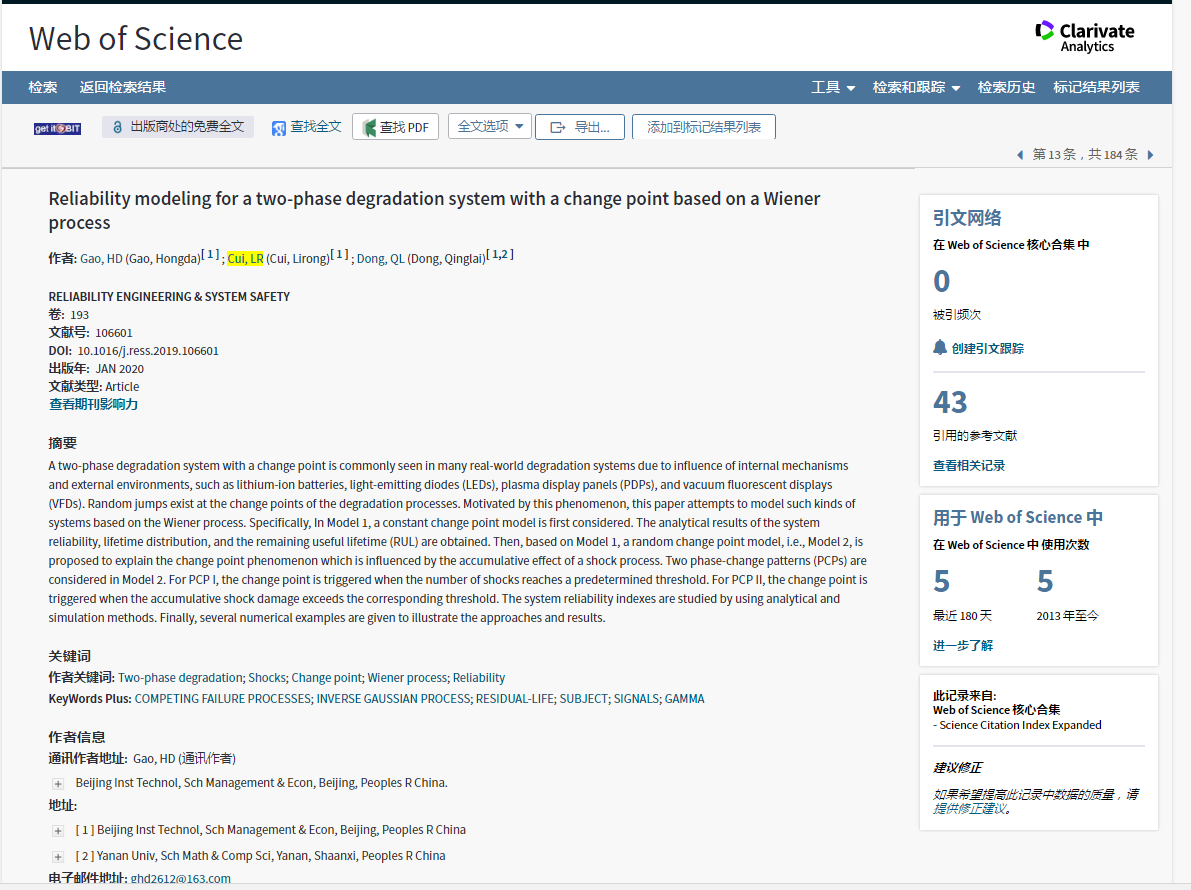Click the publication date JAN 2020
The image size is (1191, 890).
pyautogui.click(x=119, y=369)
